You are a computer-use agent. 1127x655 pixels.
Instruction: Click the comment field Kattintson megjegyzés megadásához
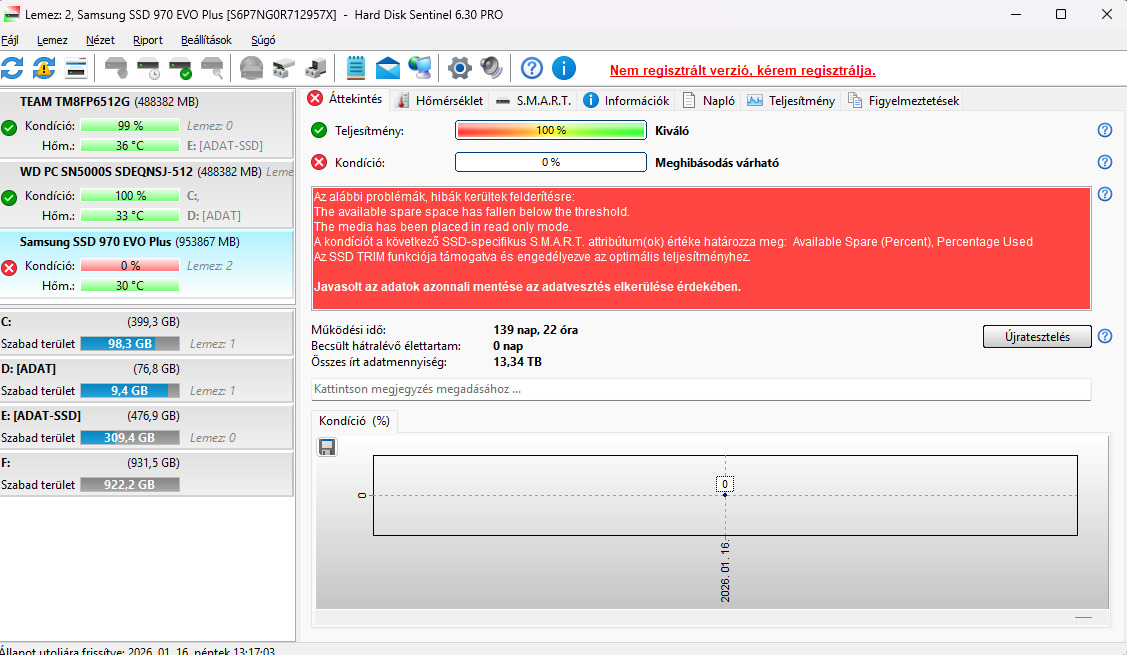coord(701,389)
